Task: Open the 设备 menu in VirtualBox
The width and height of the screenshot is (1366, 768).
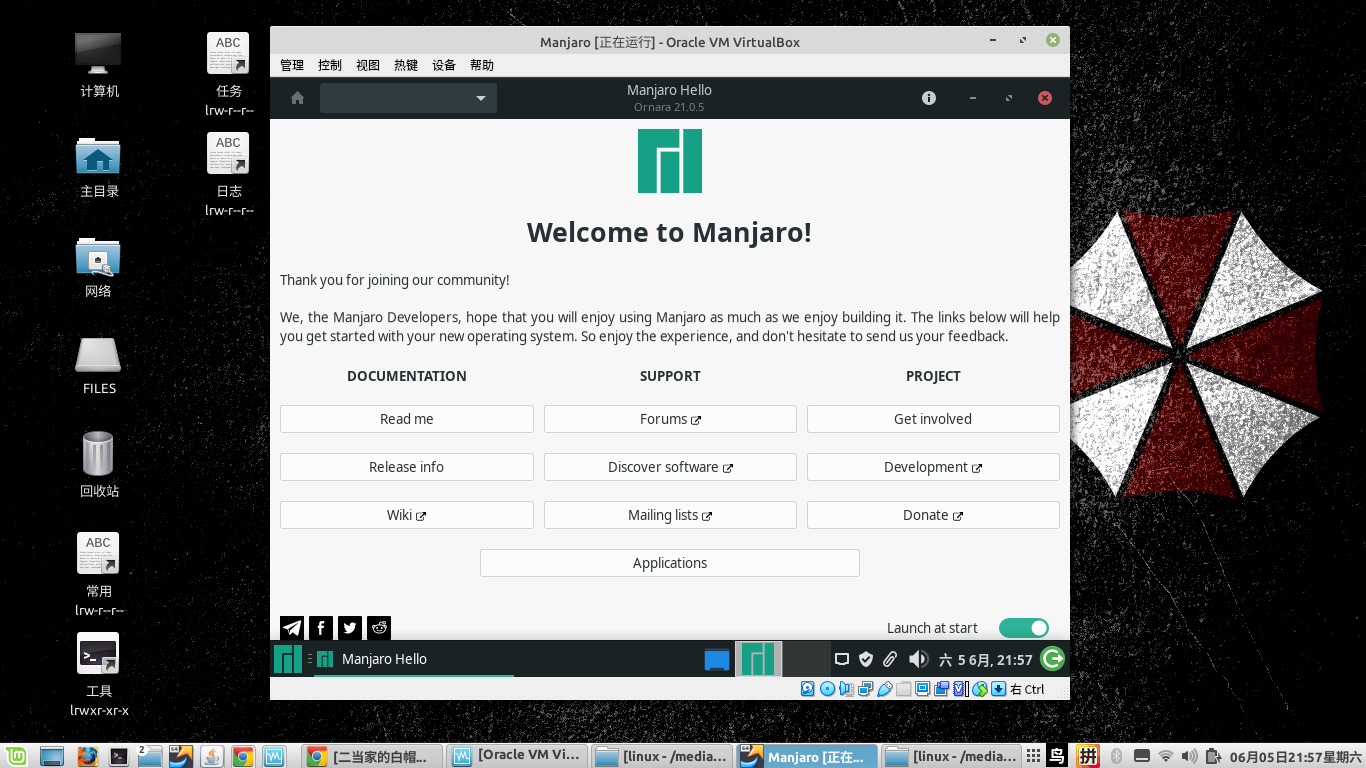Action: click(444, 65)
